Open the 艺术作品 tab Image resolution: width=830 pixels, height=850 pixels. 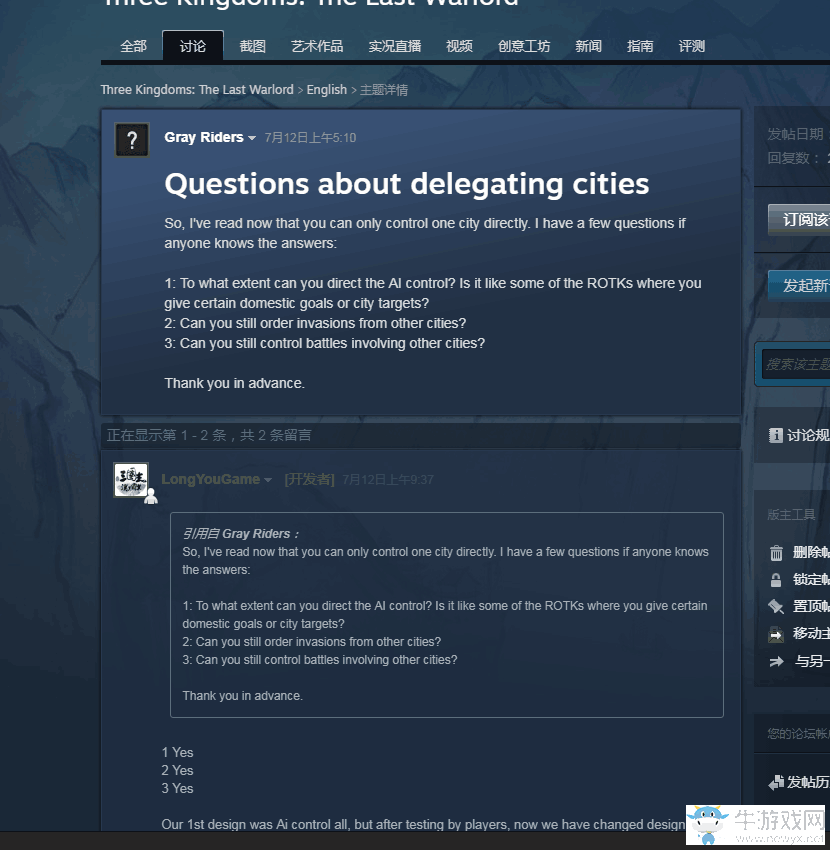coord(317,46)
